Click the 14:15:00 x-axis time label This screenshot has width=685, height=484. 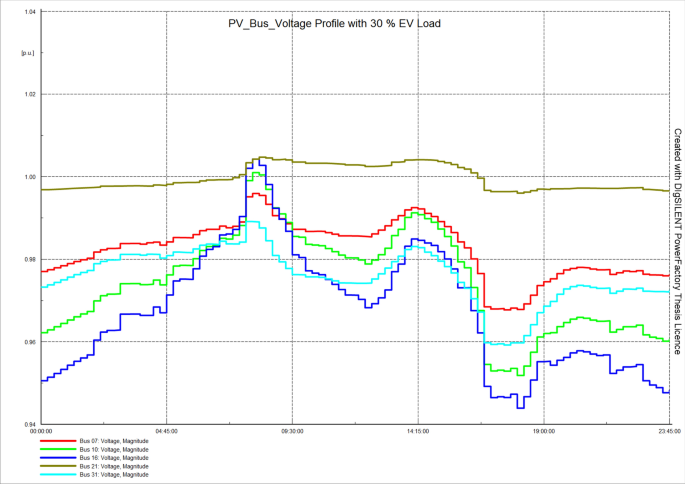click(417, 431)
